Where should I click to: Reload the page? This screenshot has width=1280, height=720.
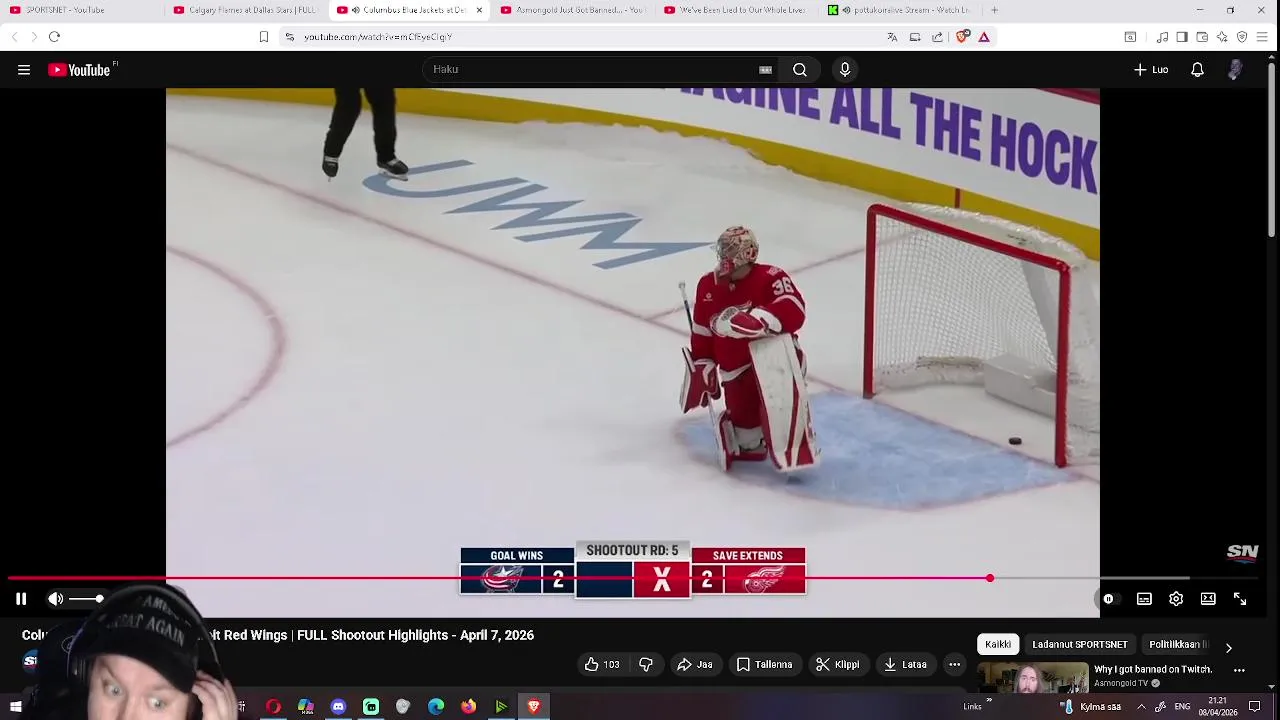pos(54,37)
